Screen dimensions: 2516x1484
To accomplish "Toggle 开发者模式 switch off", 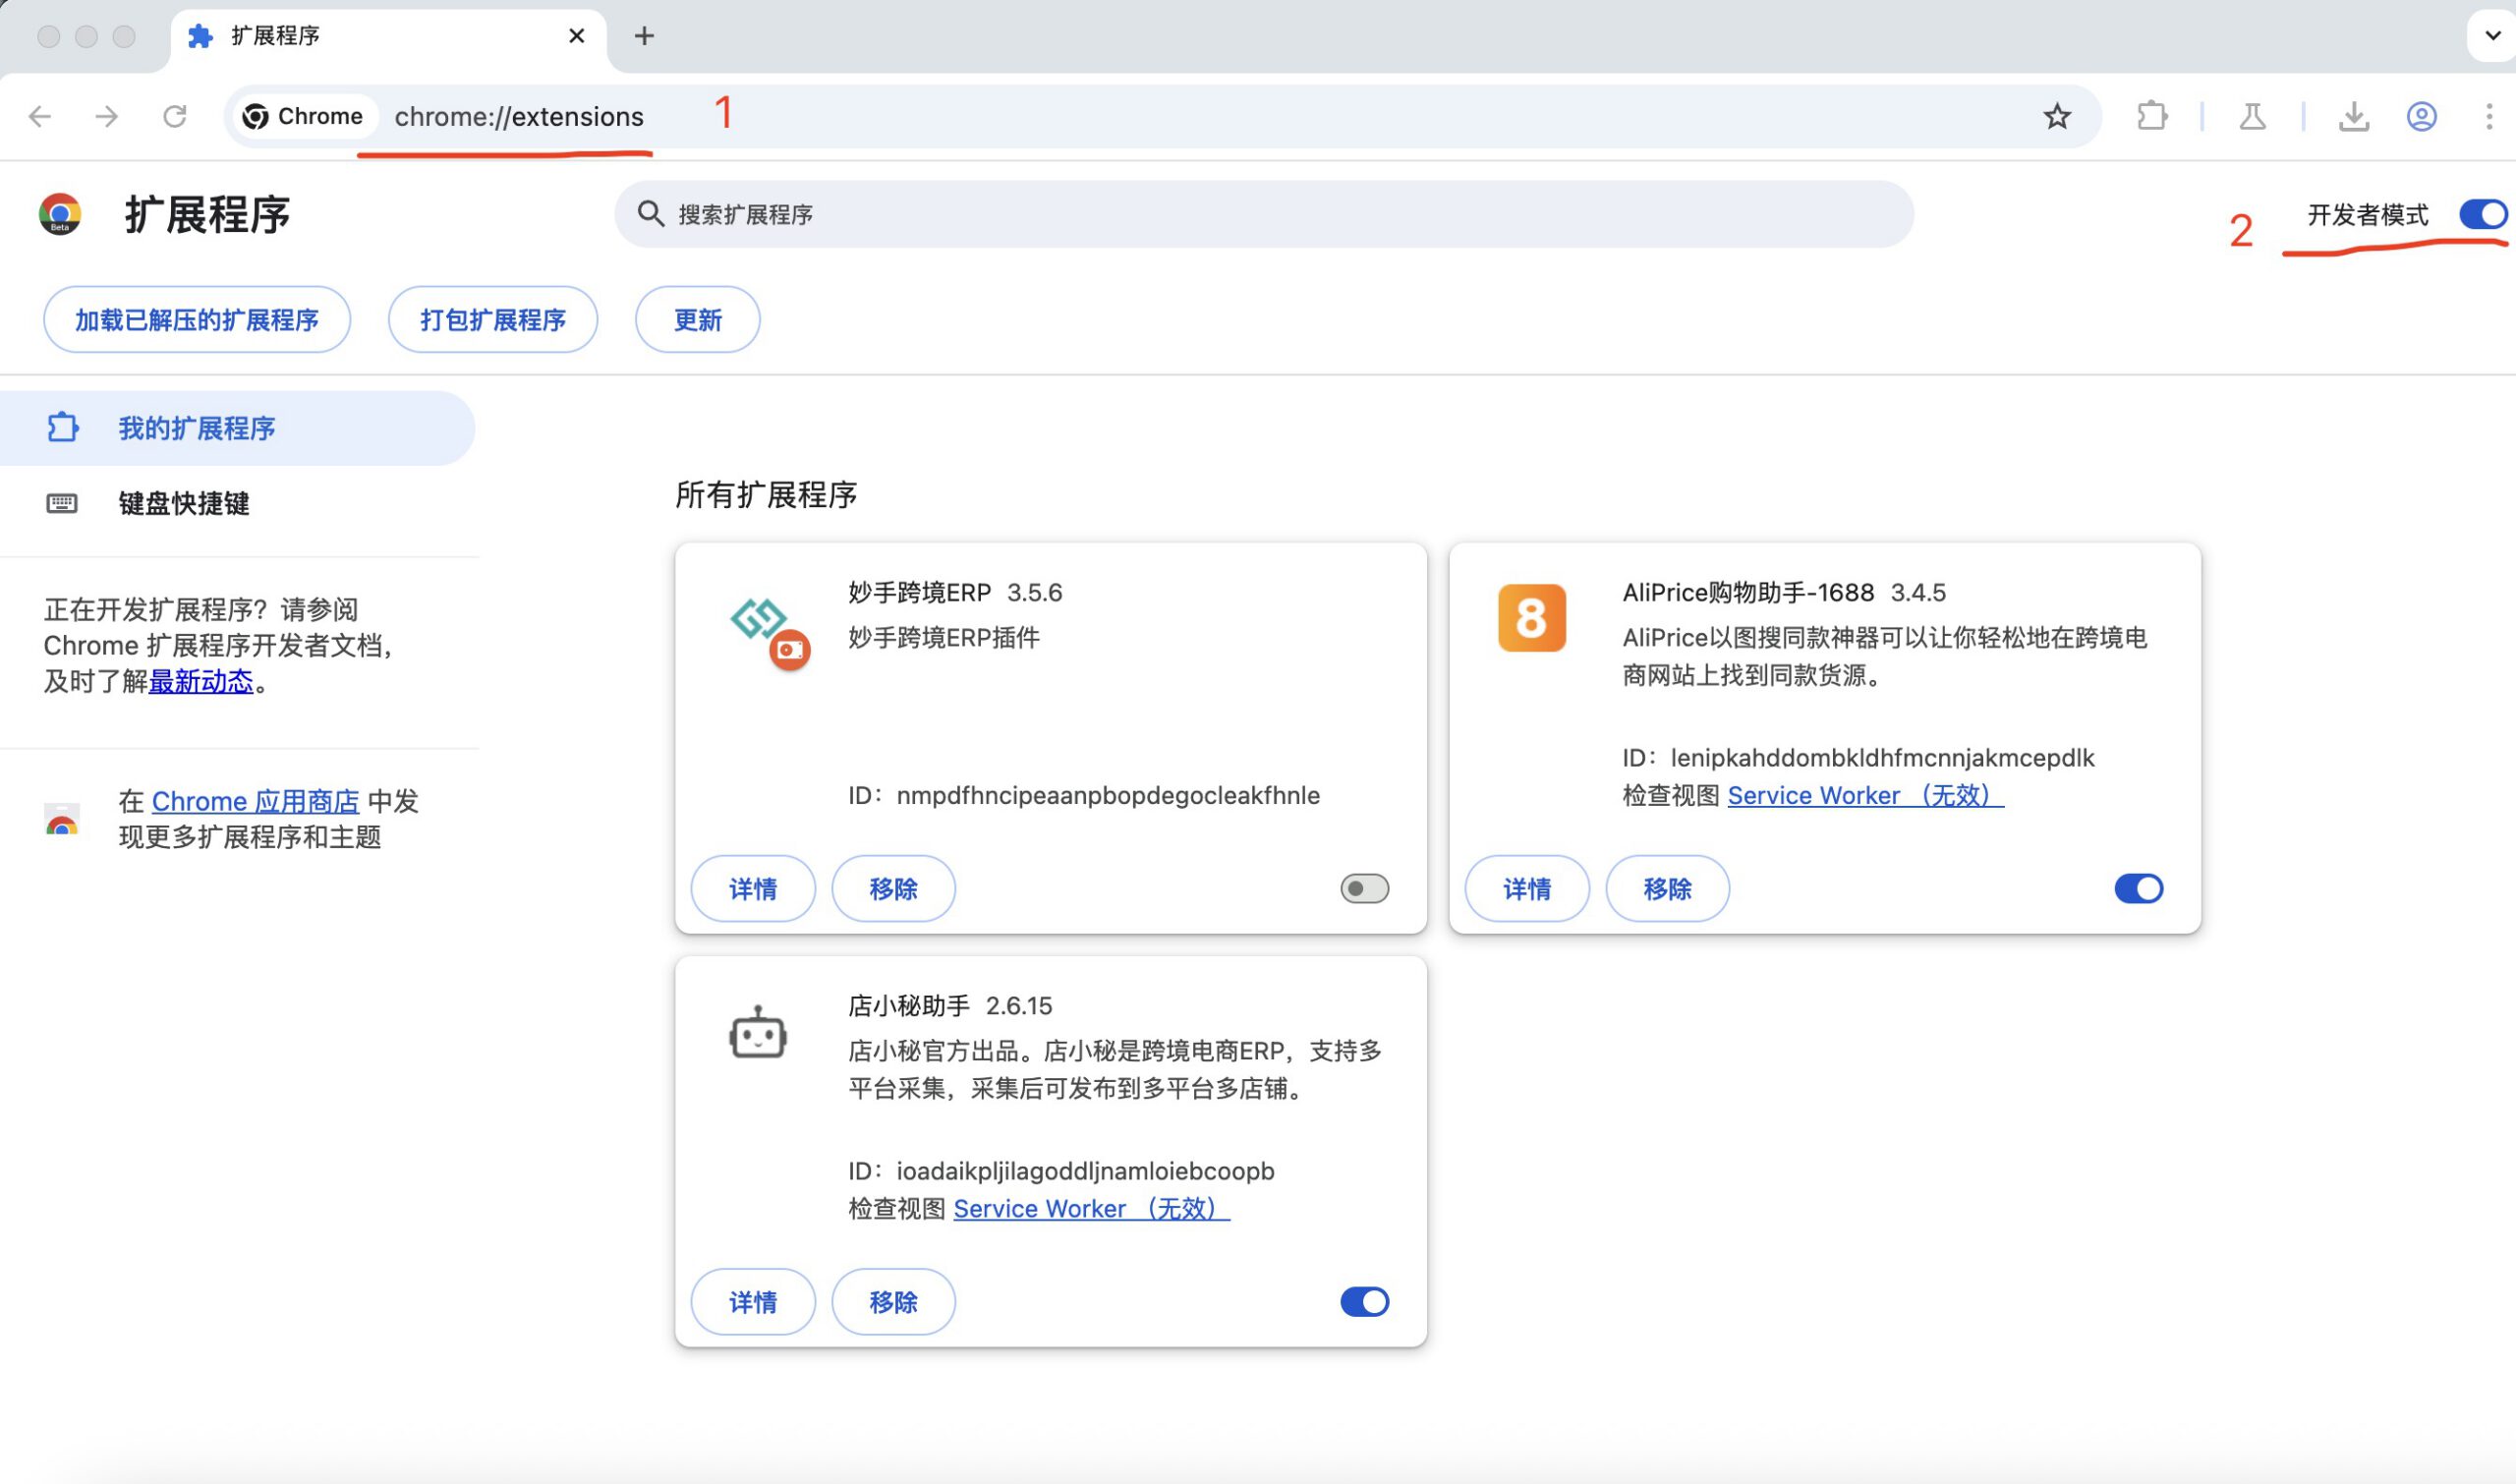I will (2483, 214).
